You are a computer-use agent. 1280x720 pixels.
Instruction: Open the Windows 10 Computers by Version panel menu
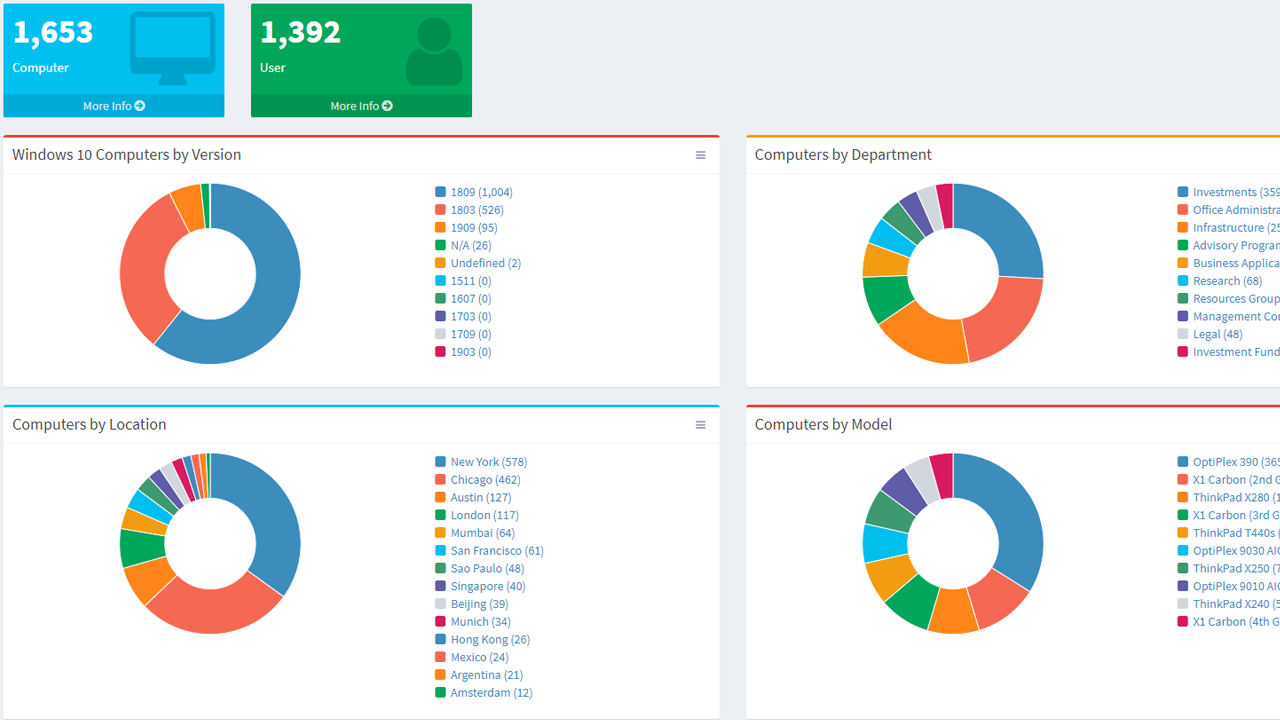click(x=700, y=155)
